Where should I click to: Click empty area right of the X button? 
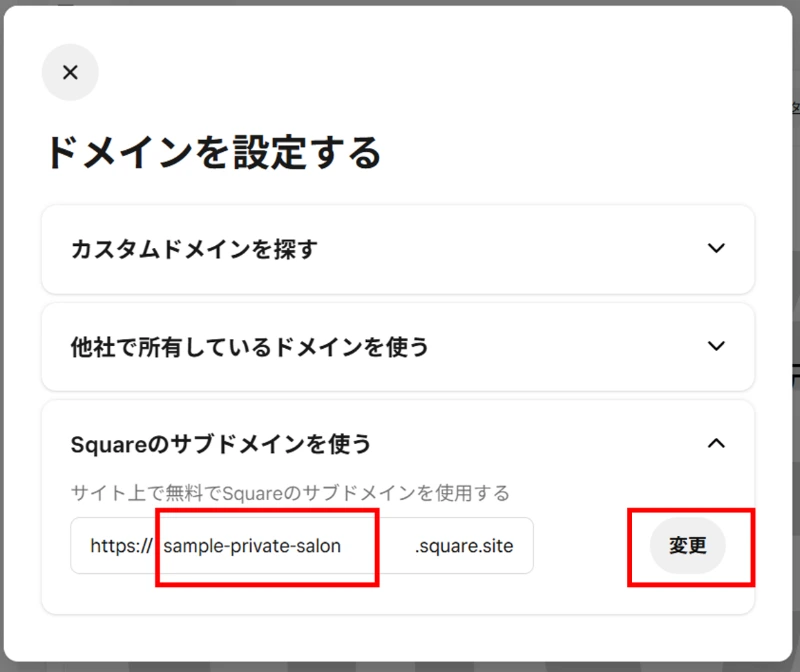(x=400, y=72)
